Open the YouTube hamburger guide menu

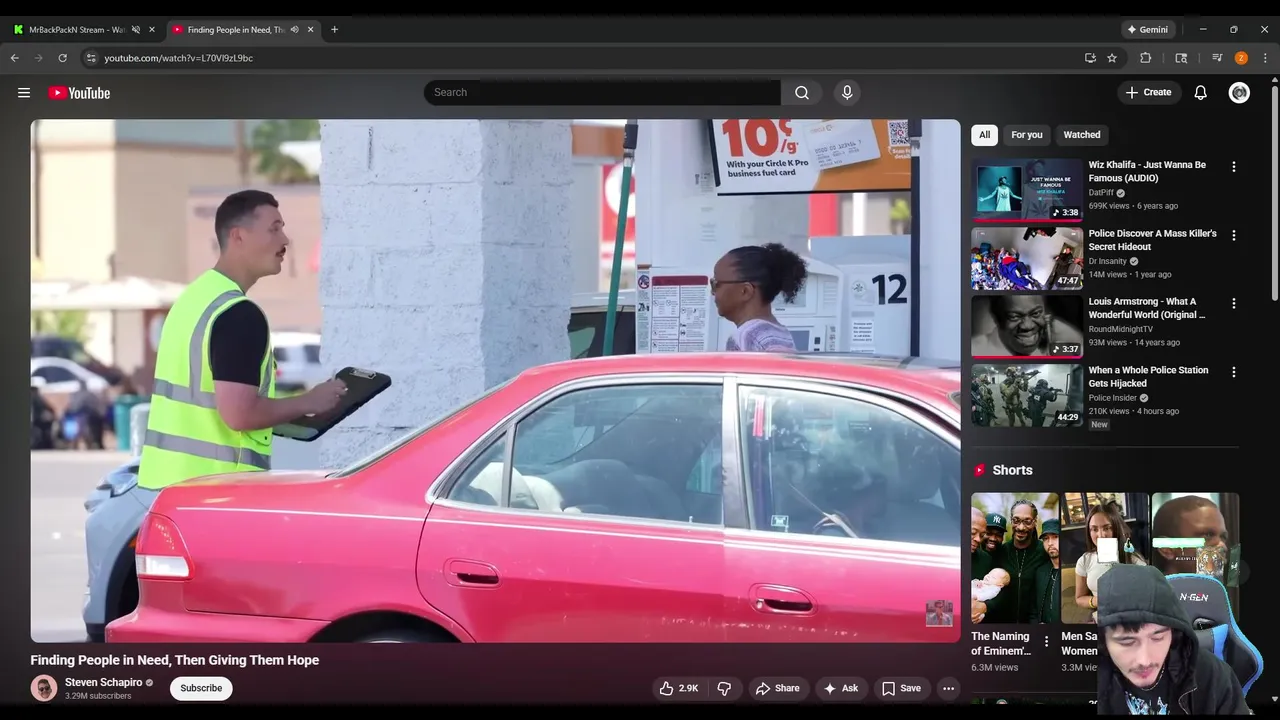(24, 93)
